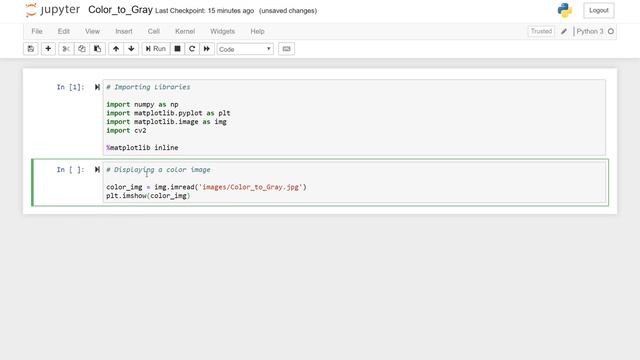
Task: Copy selected cells icon
Action: coord(82,49)
